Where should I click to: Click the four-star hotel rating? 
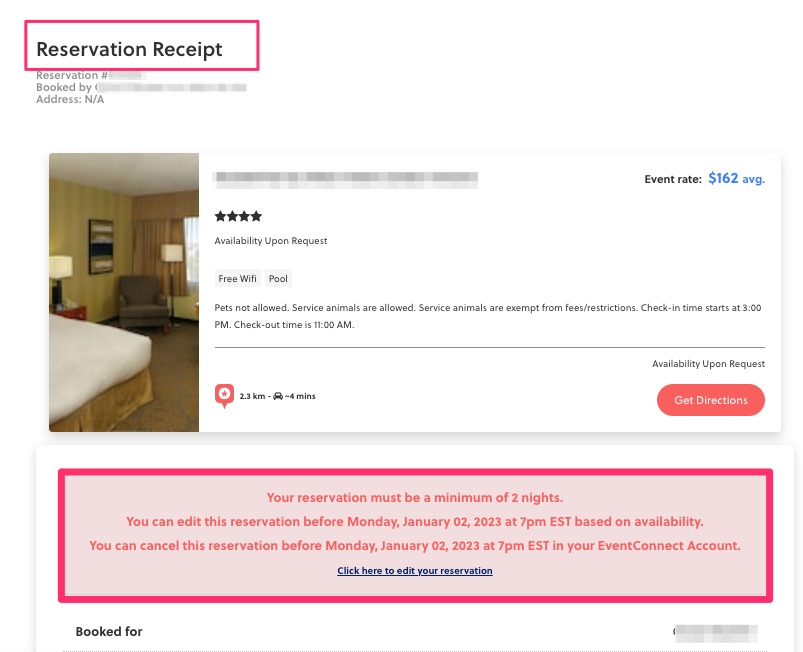(x=238, y=216)
